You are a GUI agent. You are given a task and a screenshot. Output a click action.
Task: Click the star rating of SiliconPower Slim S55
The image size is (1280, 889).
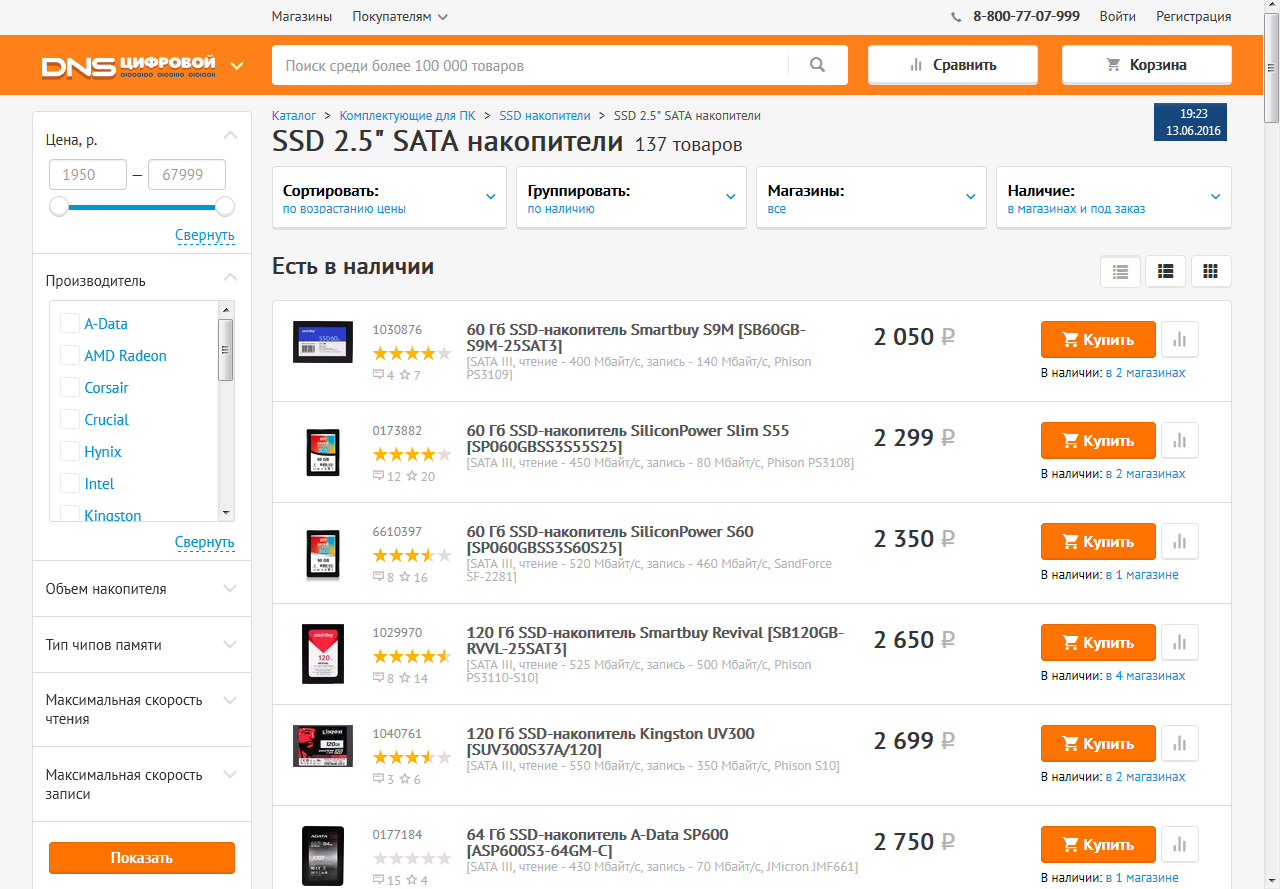[412, 454]
